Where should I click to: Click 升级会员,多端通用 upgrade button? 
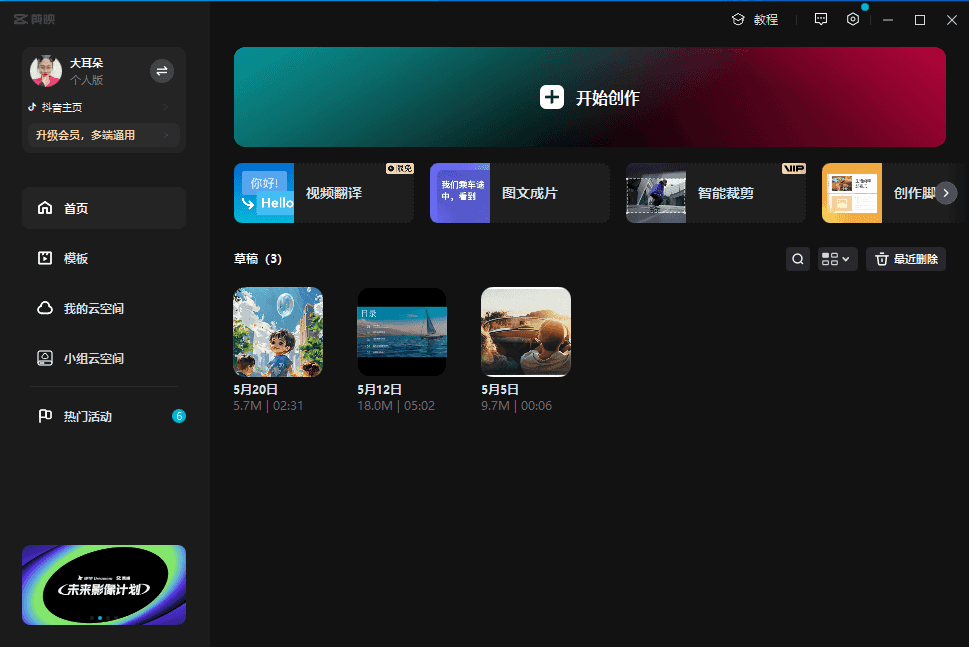[103, 135]
